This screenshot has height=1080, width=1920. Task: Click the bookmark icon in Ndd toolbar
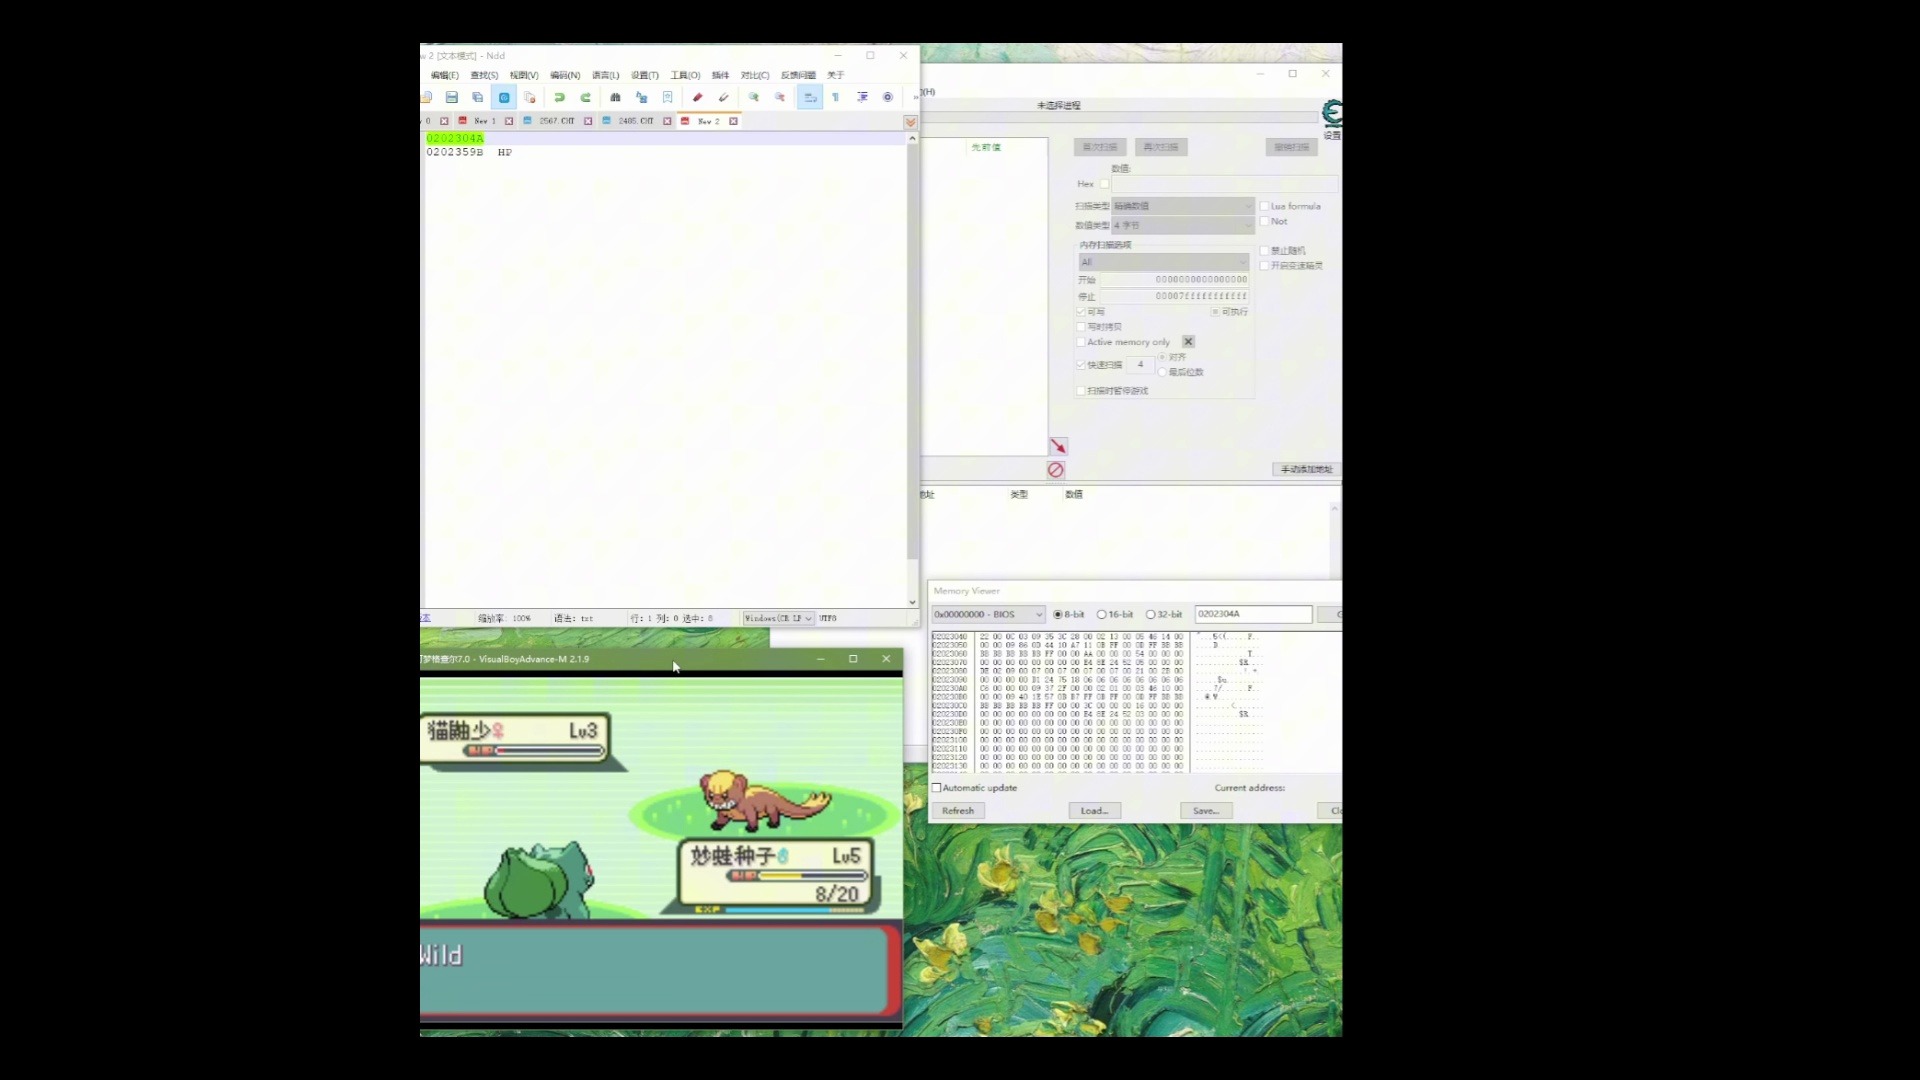point(667,97)
